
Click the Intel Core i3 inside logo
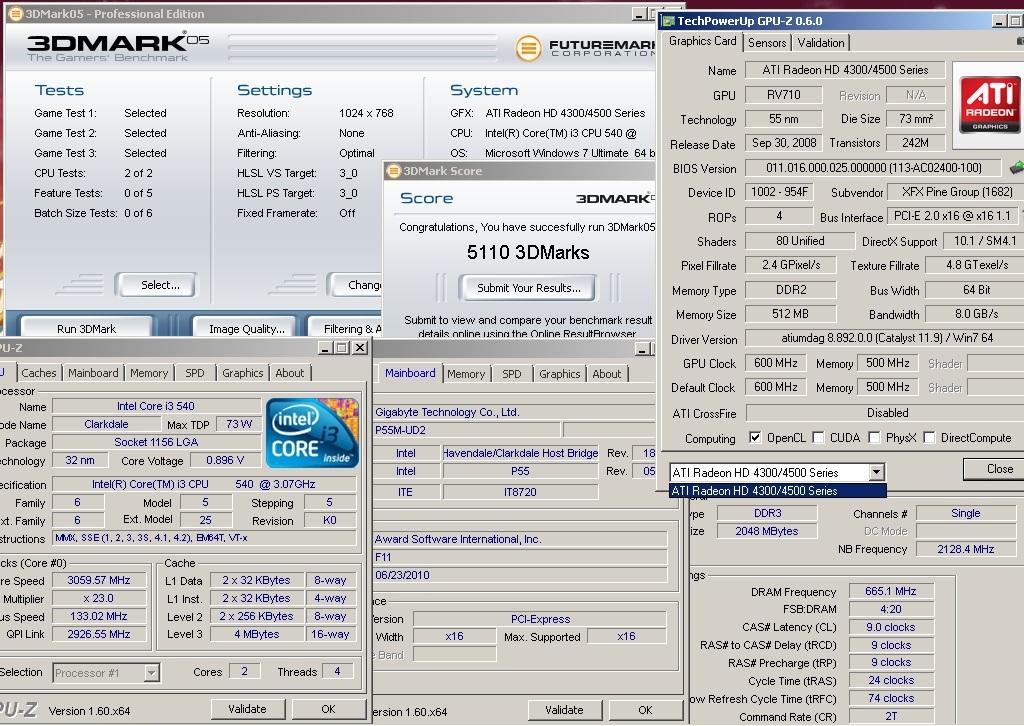[312, 432]
